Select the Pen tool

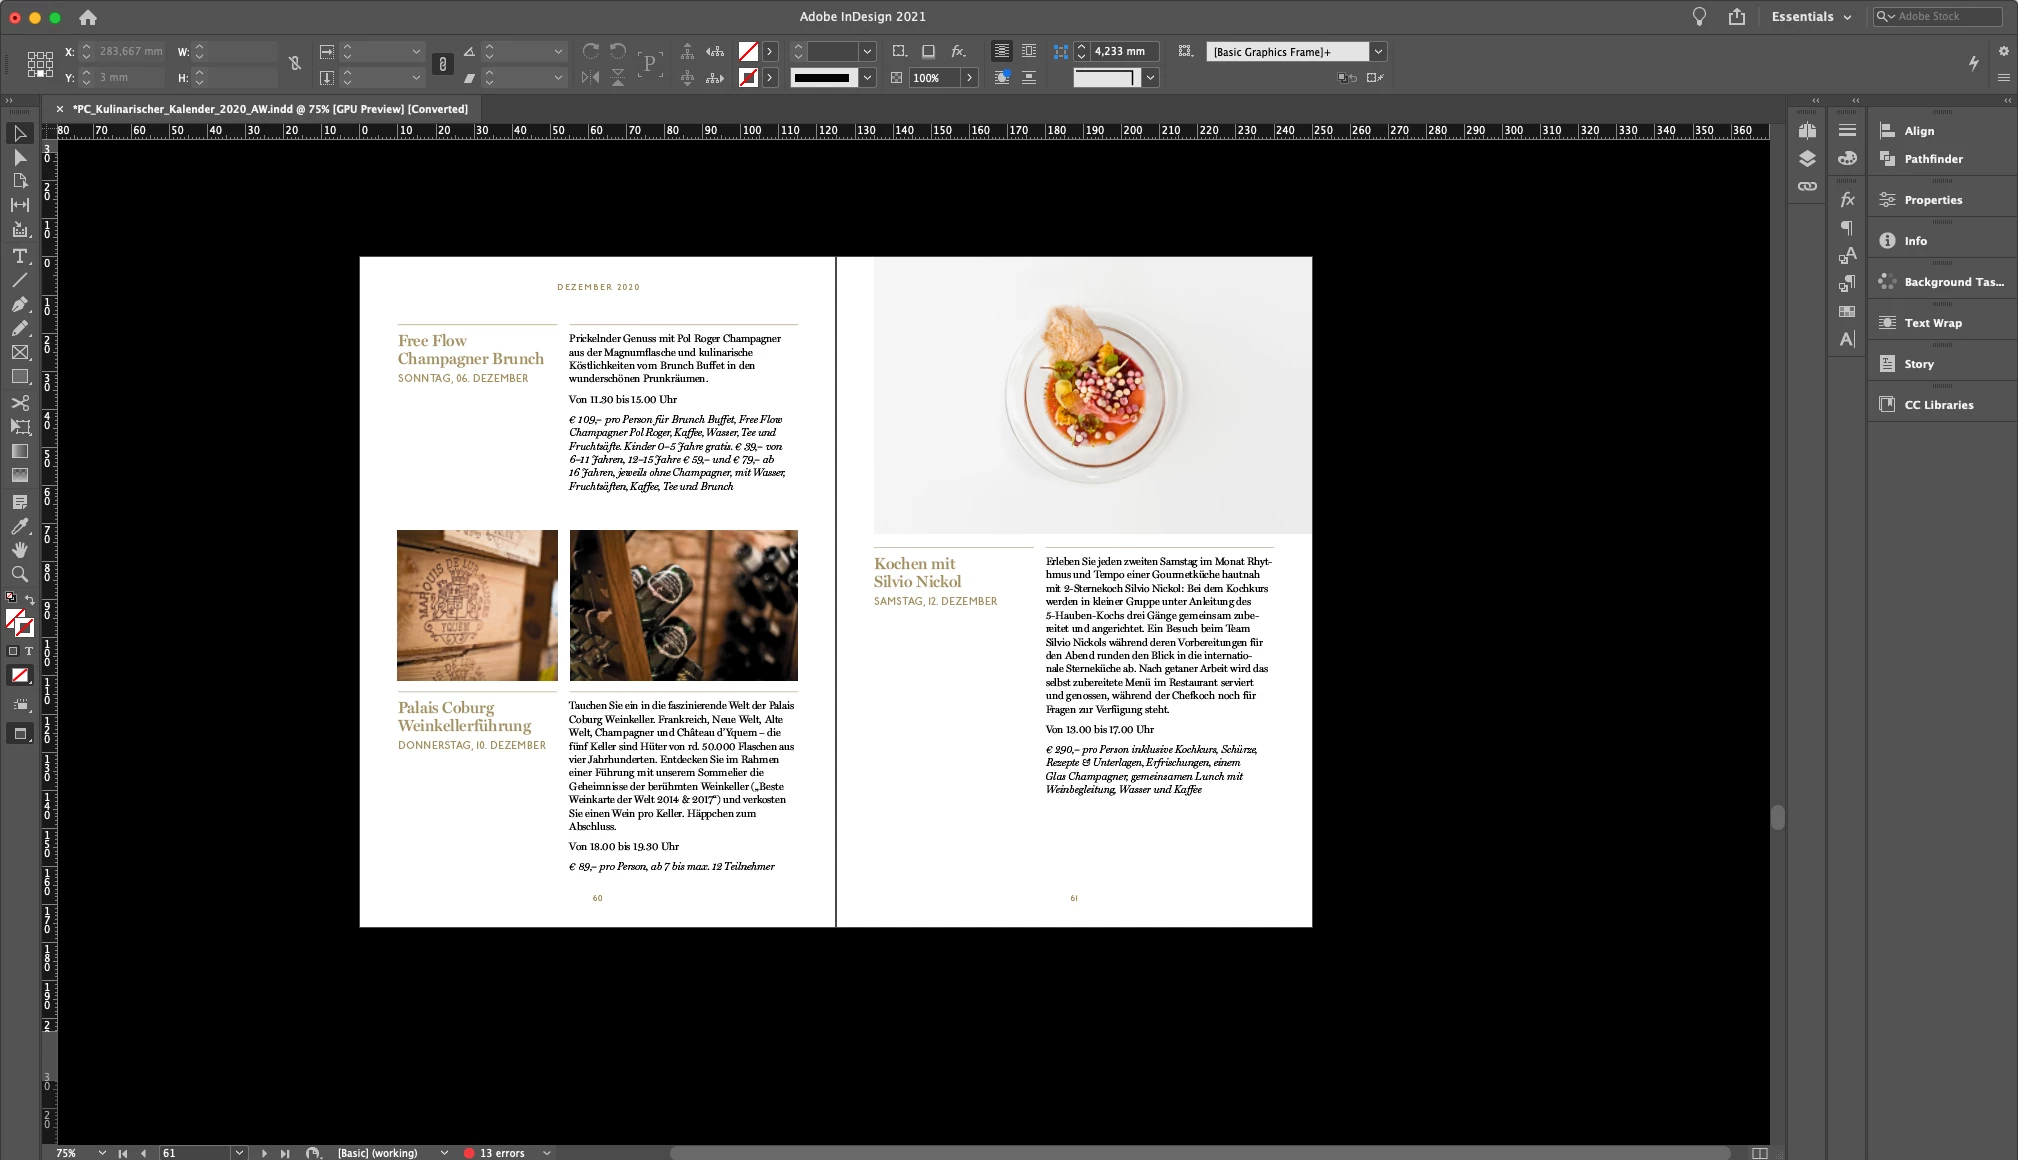pos(19,304)
